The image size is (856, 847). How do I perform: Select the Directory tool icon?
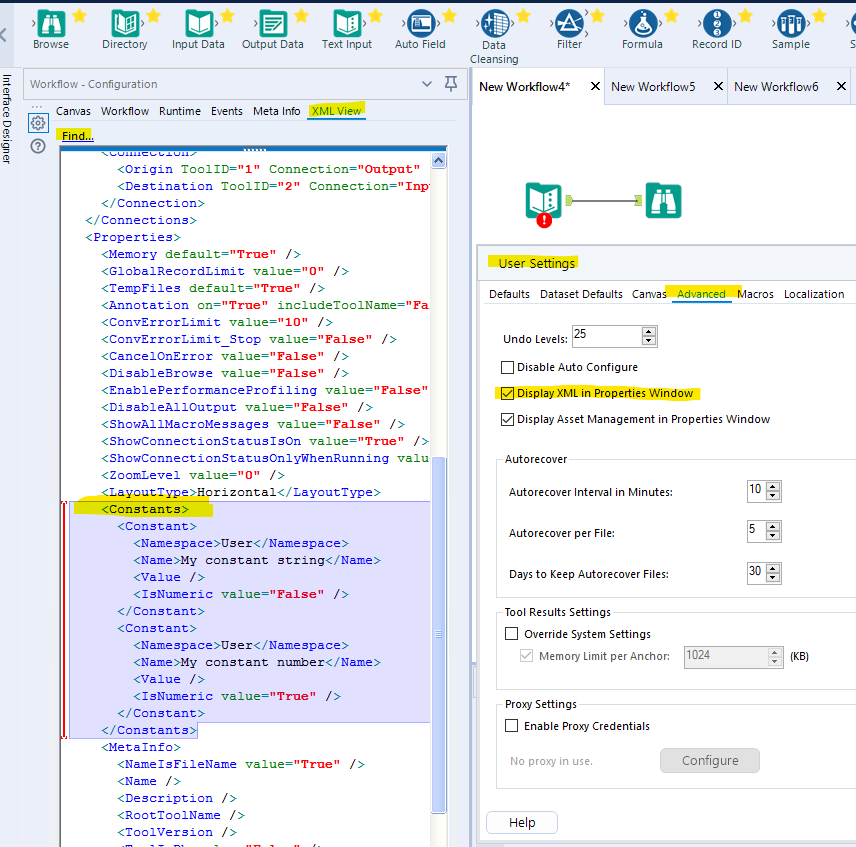point(125,24)
